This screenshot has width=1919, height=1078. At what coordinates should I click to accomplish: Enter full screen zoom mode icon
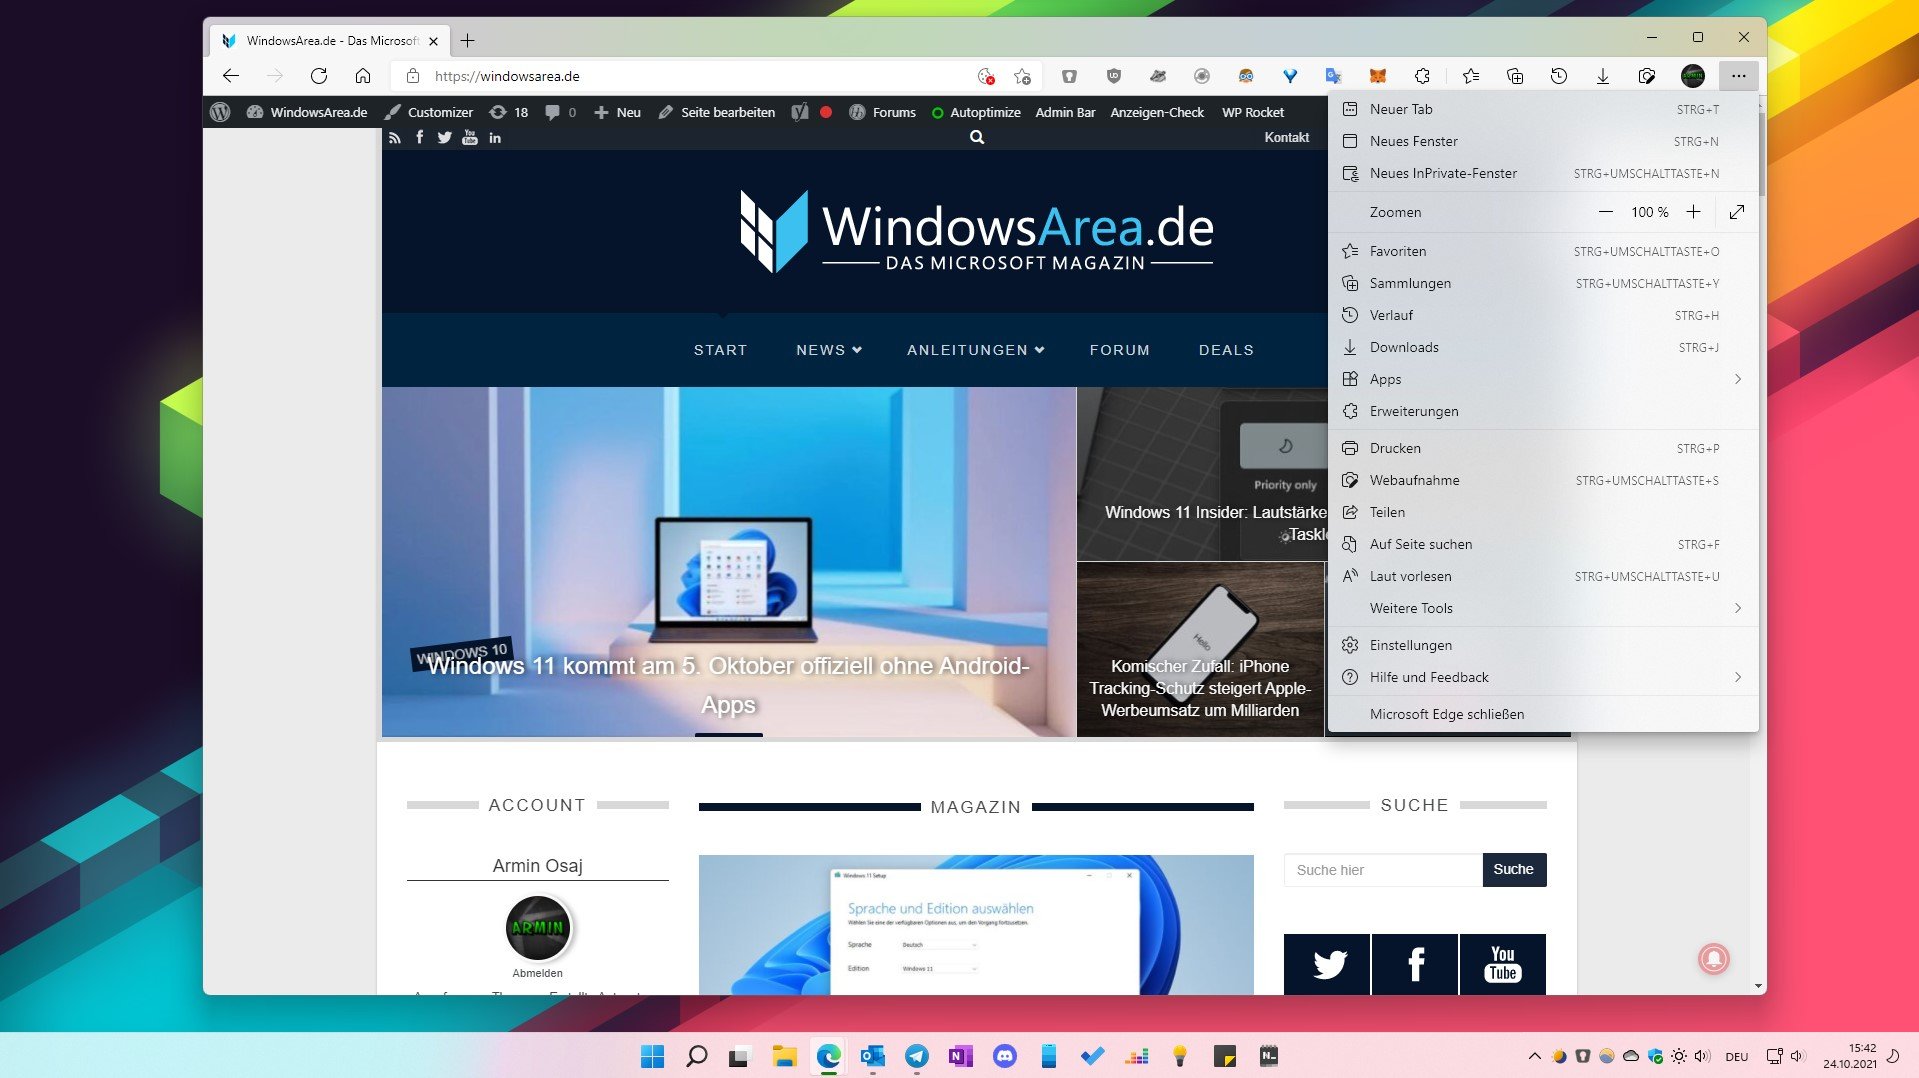click(x=1737, y=212)
